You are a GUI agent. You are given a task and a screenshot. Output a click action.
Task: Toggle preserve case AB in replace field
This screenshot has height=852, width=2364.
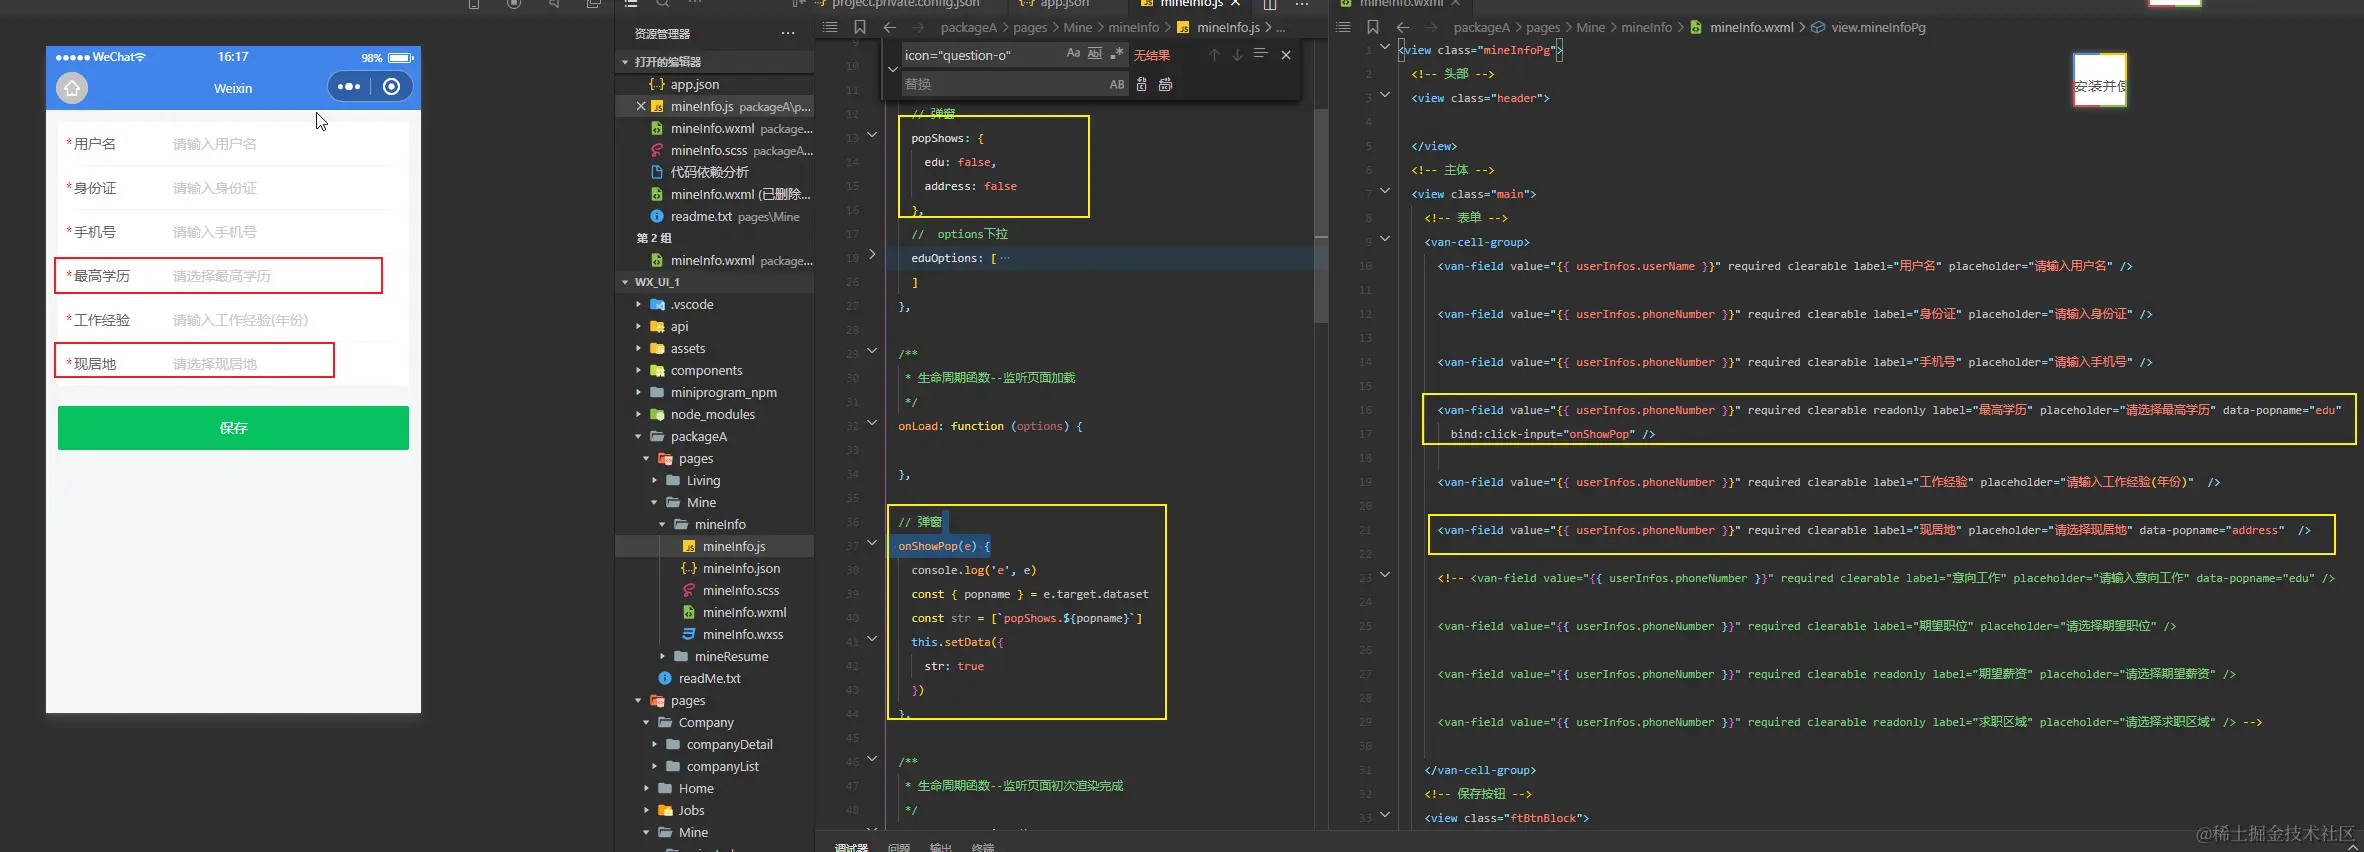click(1117, 84)
